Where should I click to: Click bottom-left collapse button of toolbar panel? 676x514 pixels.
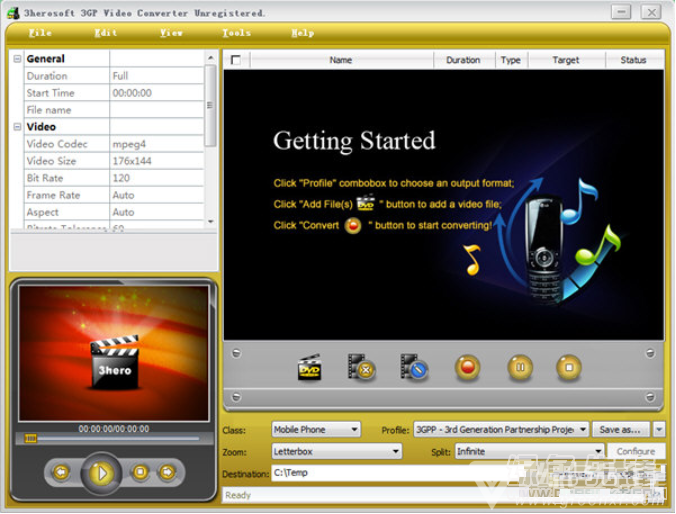tap(236, 397)
